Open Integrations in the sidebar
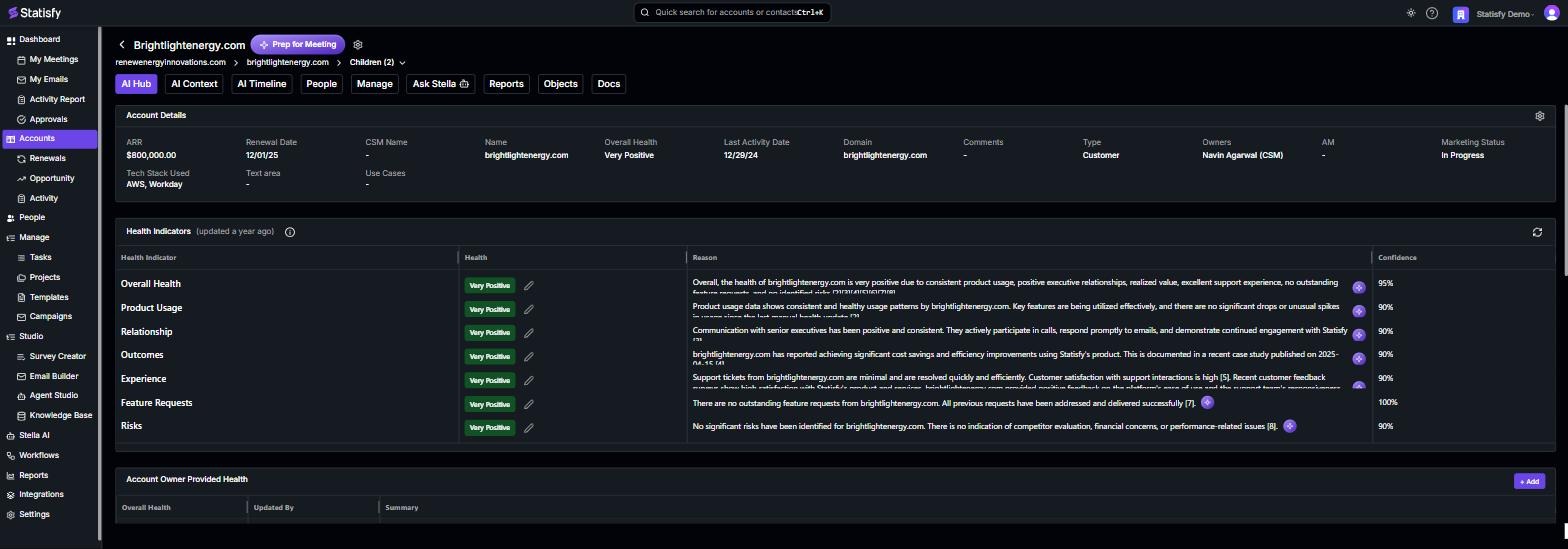The image size is (1568, 549). click(41, 495)
